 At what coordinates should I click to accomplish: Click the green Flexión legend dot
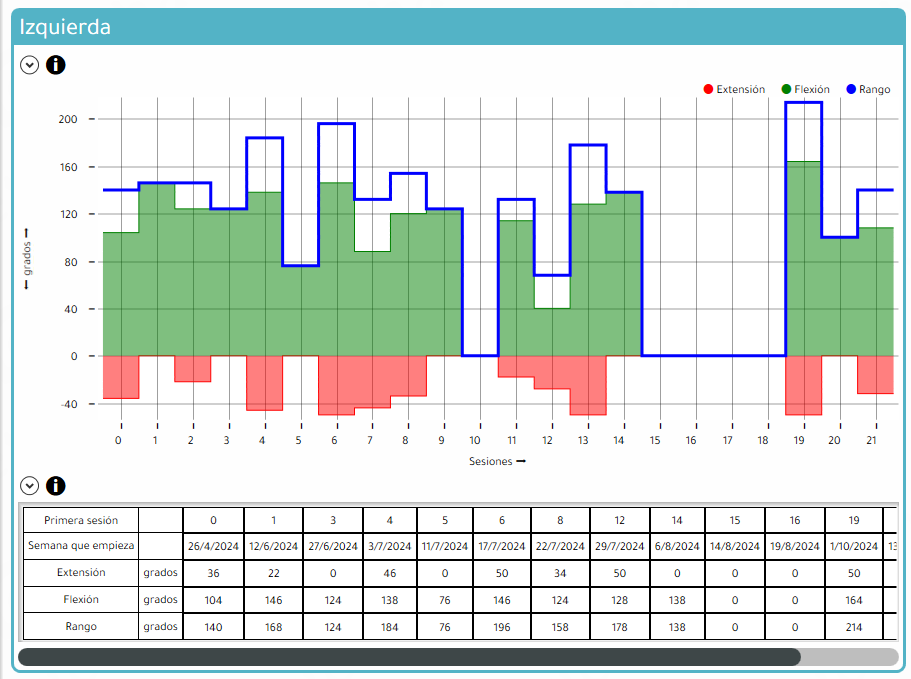click(787, 89)
